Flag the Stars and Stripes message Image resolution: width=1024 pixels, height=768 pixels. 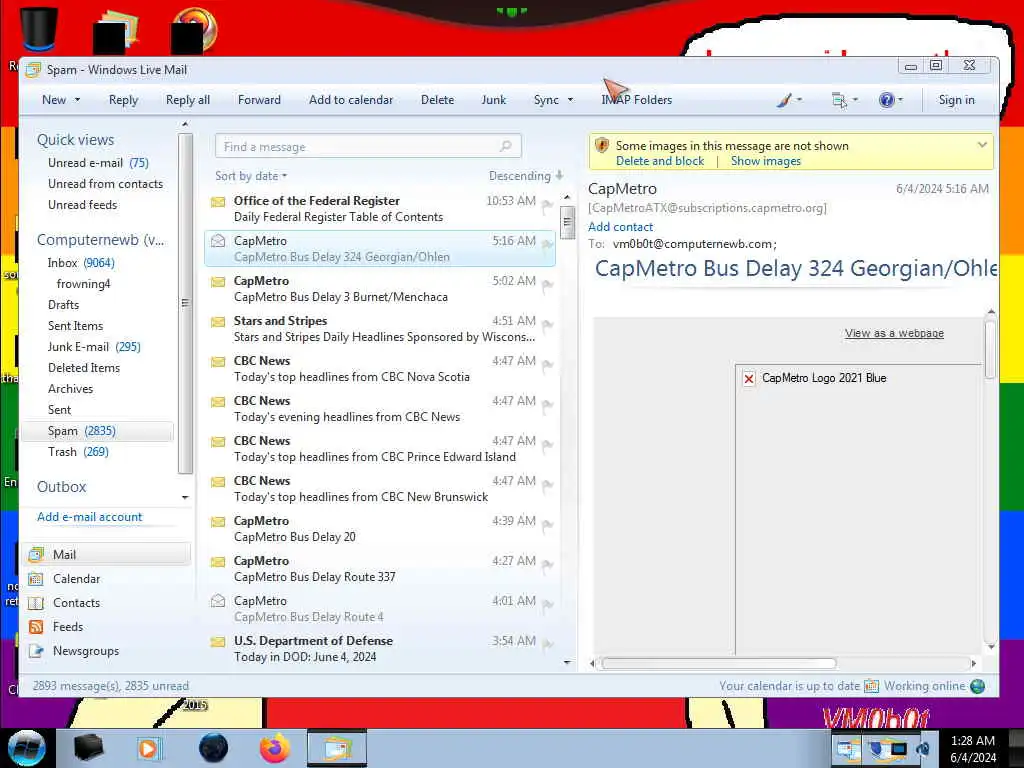click(x=548, y=325)
